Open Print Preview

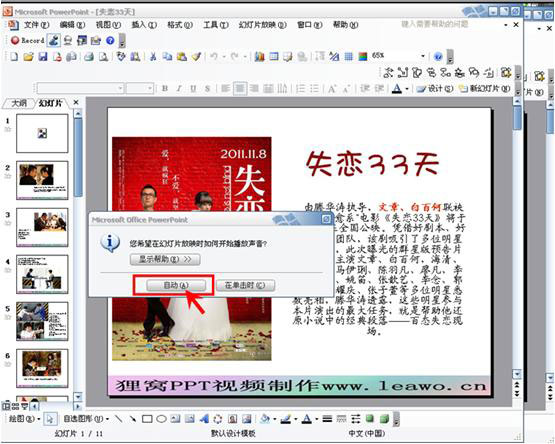point(103,56)
